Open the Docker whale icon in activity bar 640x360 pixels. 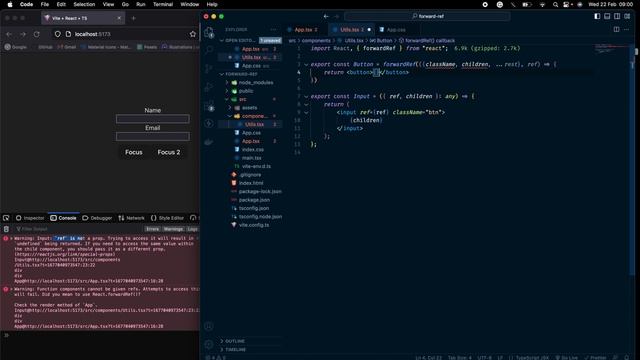209,142
